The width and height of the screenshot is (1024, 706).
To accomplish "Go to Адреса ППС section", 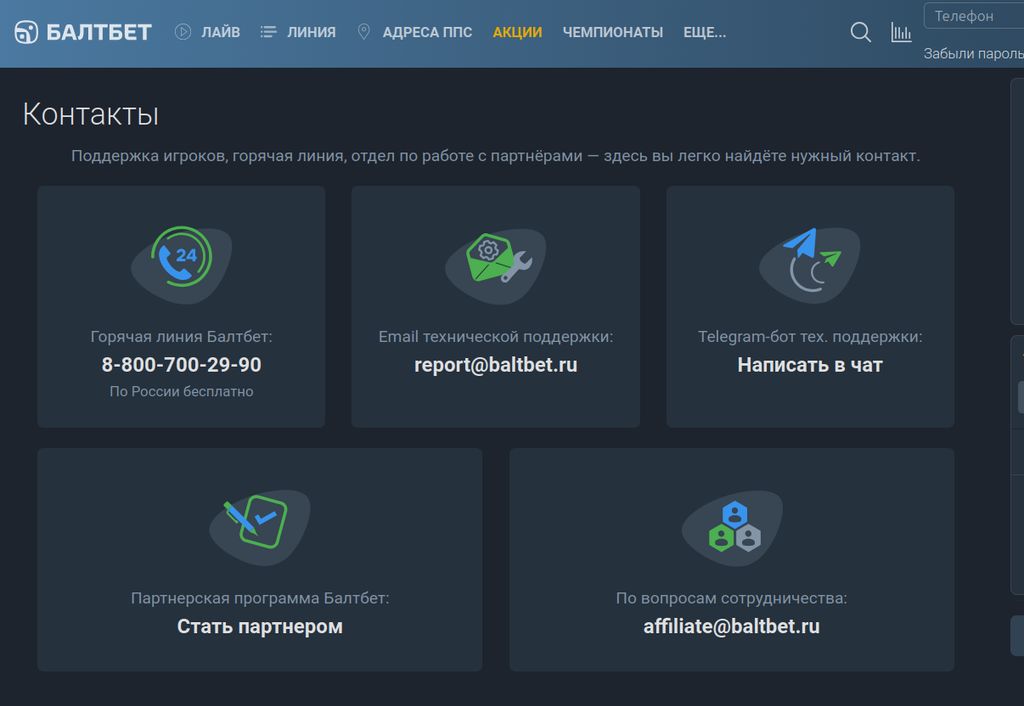I will point(427,32).
